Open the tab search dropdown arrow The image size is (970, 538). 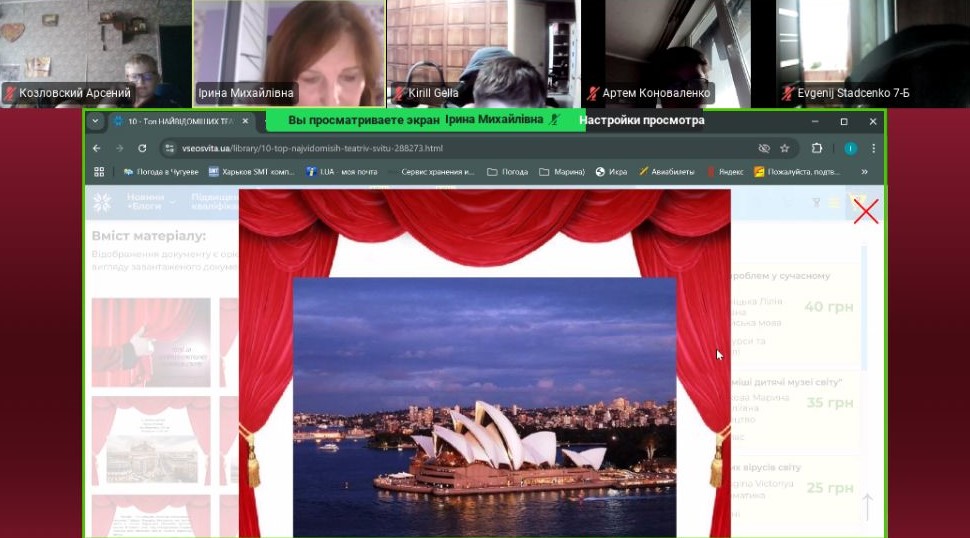pos(95,121)
